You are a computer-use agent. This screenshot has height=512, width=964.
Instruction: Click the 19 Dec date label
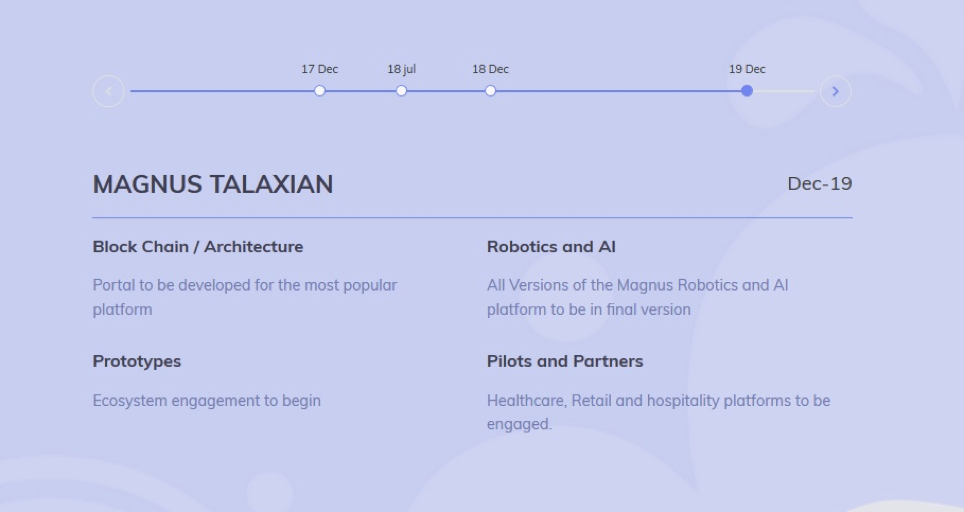point(747,69)
